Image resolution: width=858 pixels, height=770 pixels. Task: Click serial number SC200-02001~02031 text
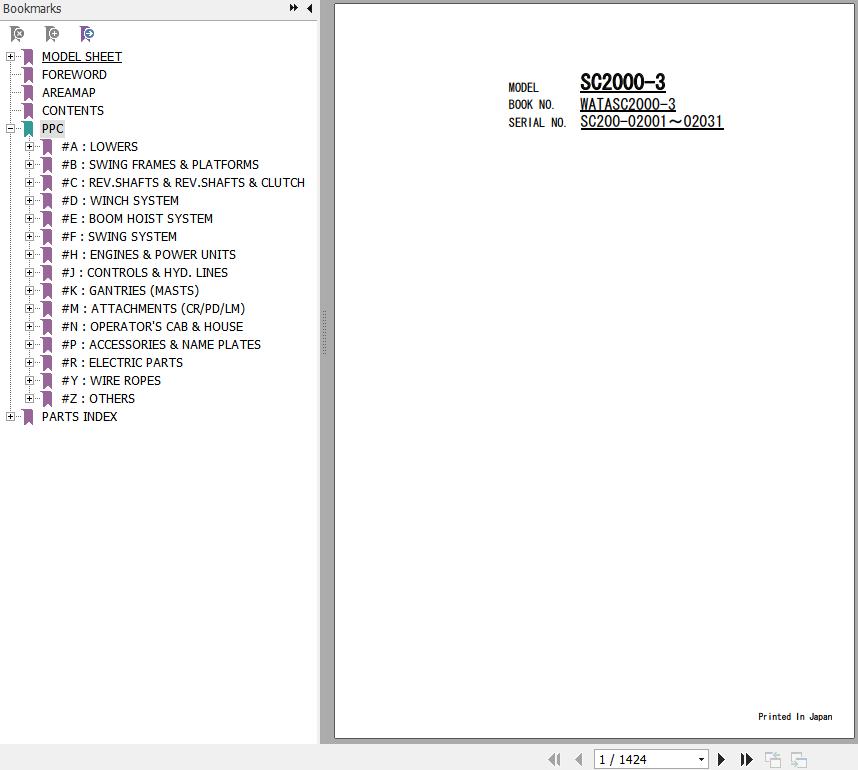(652, 121)
